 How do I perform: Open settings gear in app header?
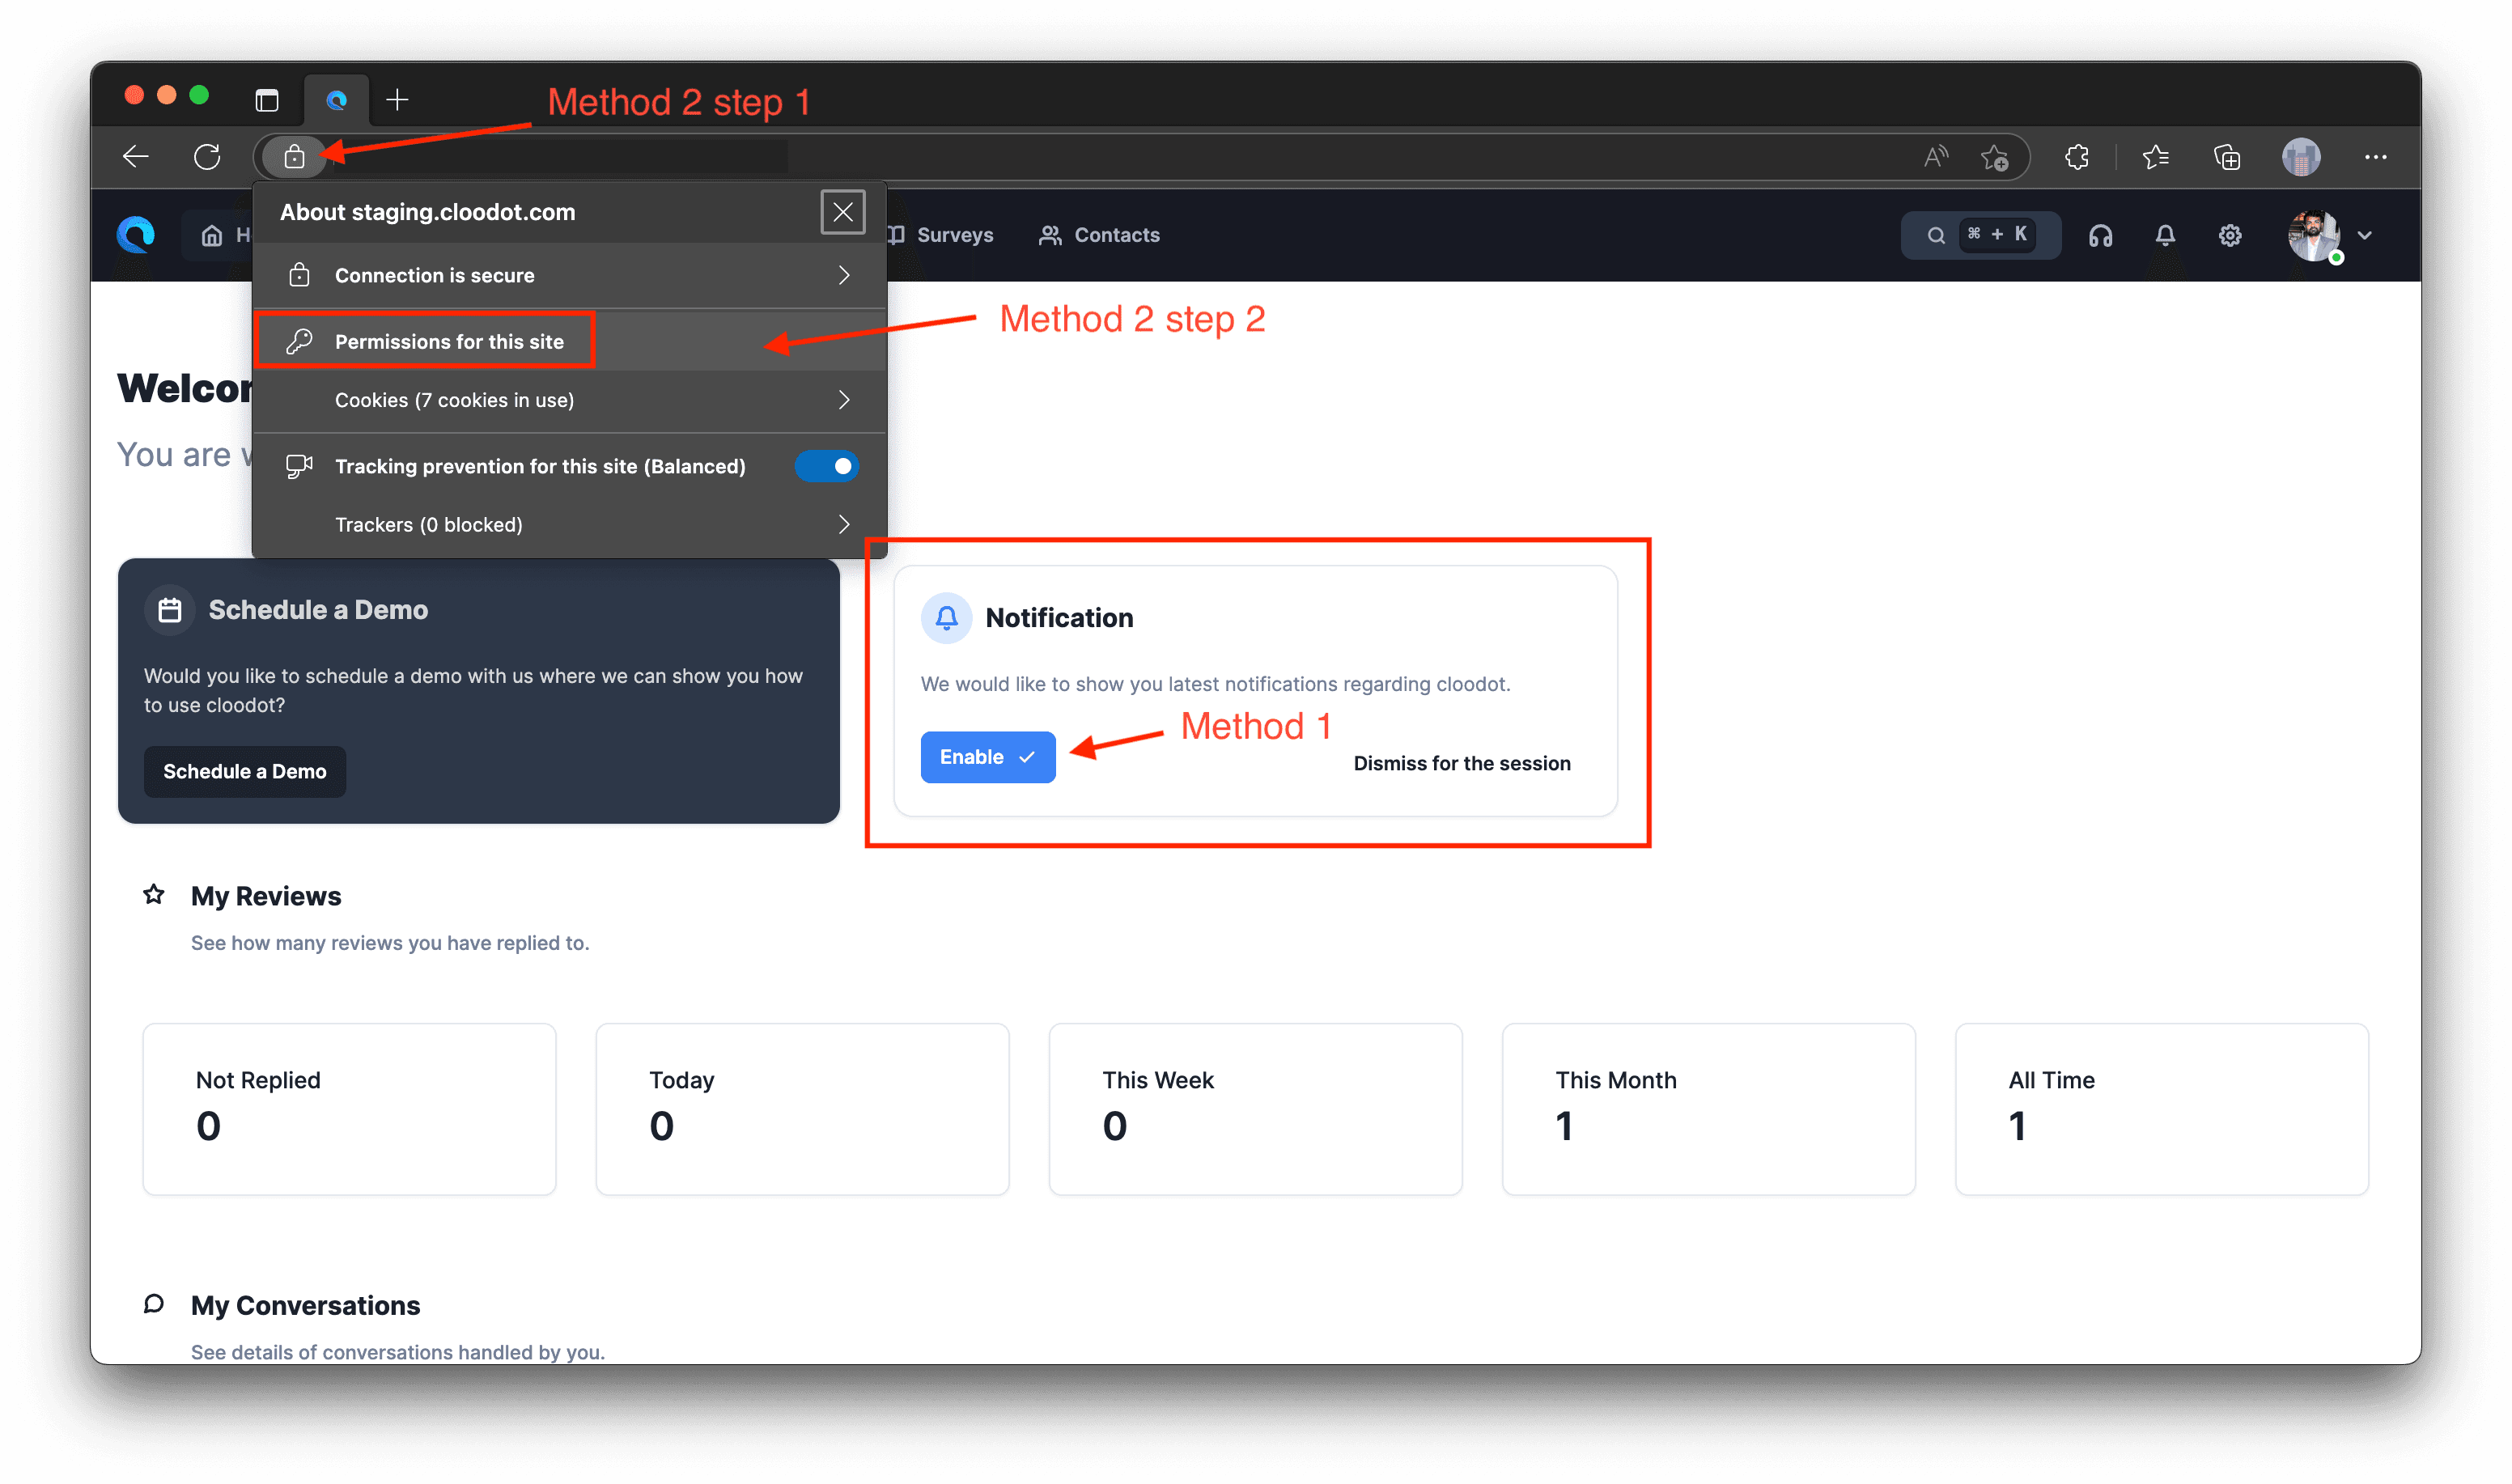2230,236
